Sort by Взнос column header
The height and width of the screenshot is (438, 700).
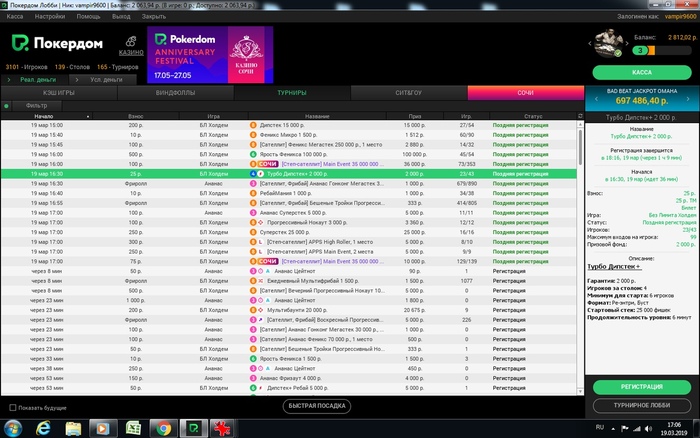click(x=136, y=116)
